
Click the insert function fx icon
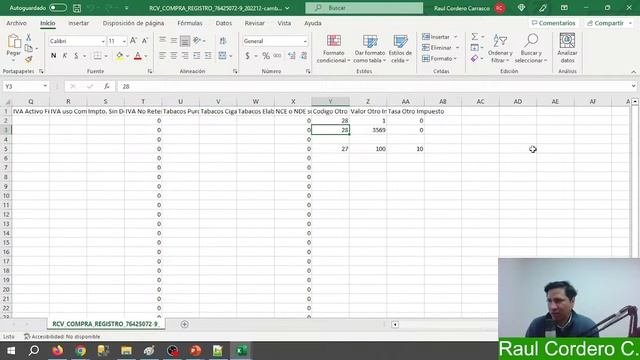[107, 87]
